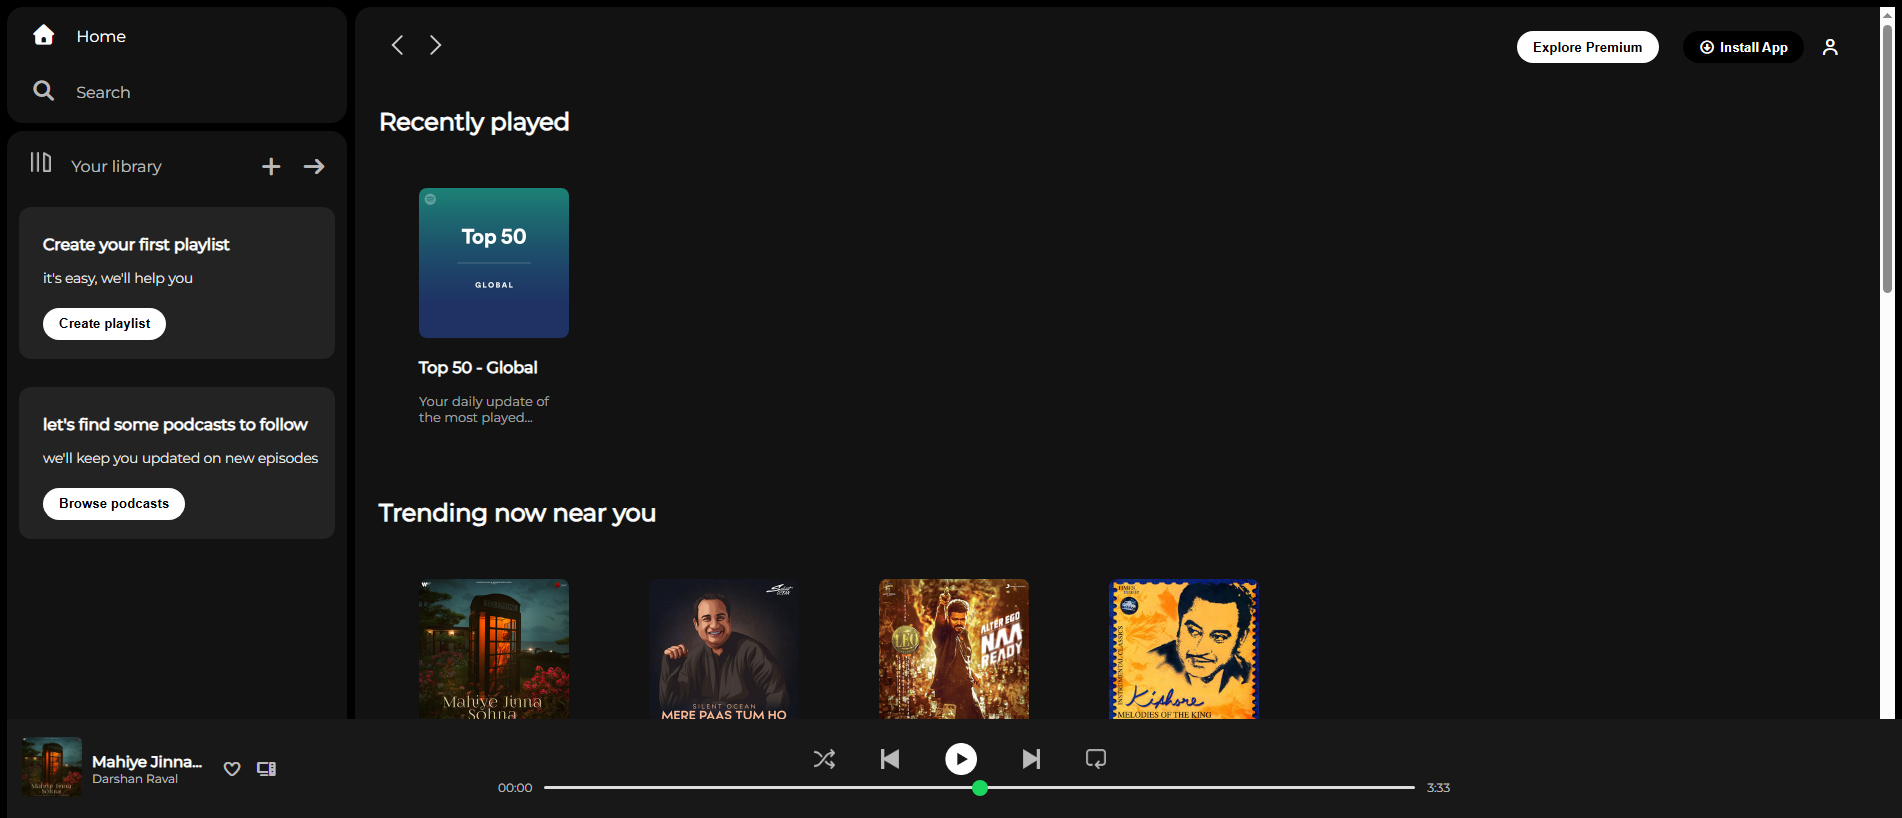This screenshot has width=1902, height=818.
Task: Click the Search magnifier icon
Action: [43, 91]
